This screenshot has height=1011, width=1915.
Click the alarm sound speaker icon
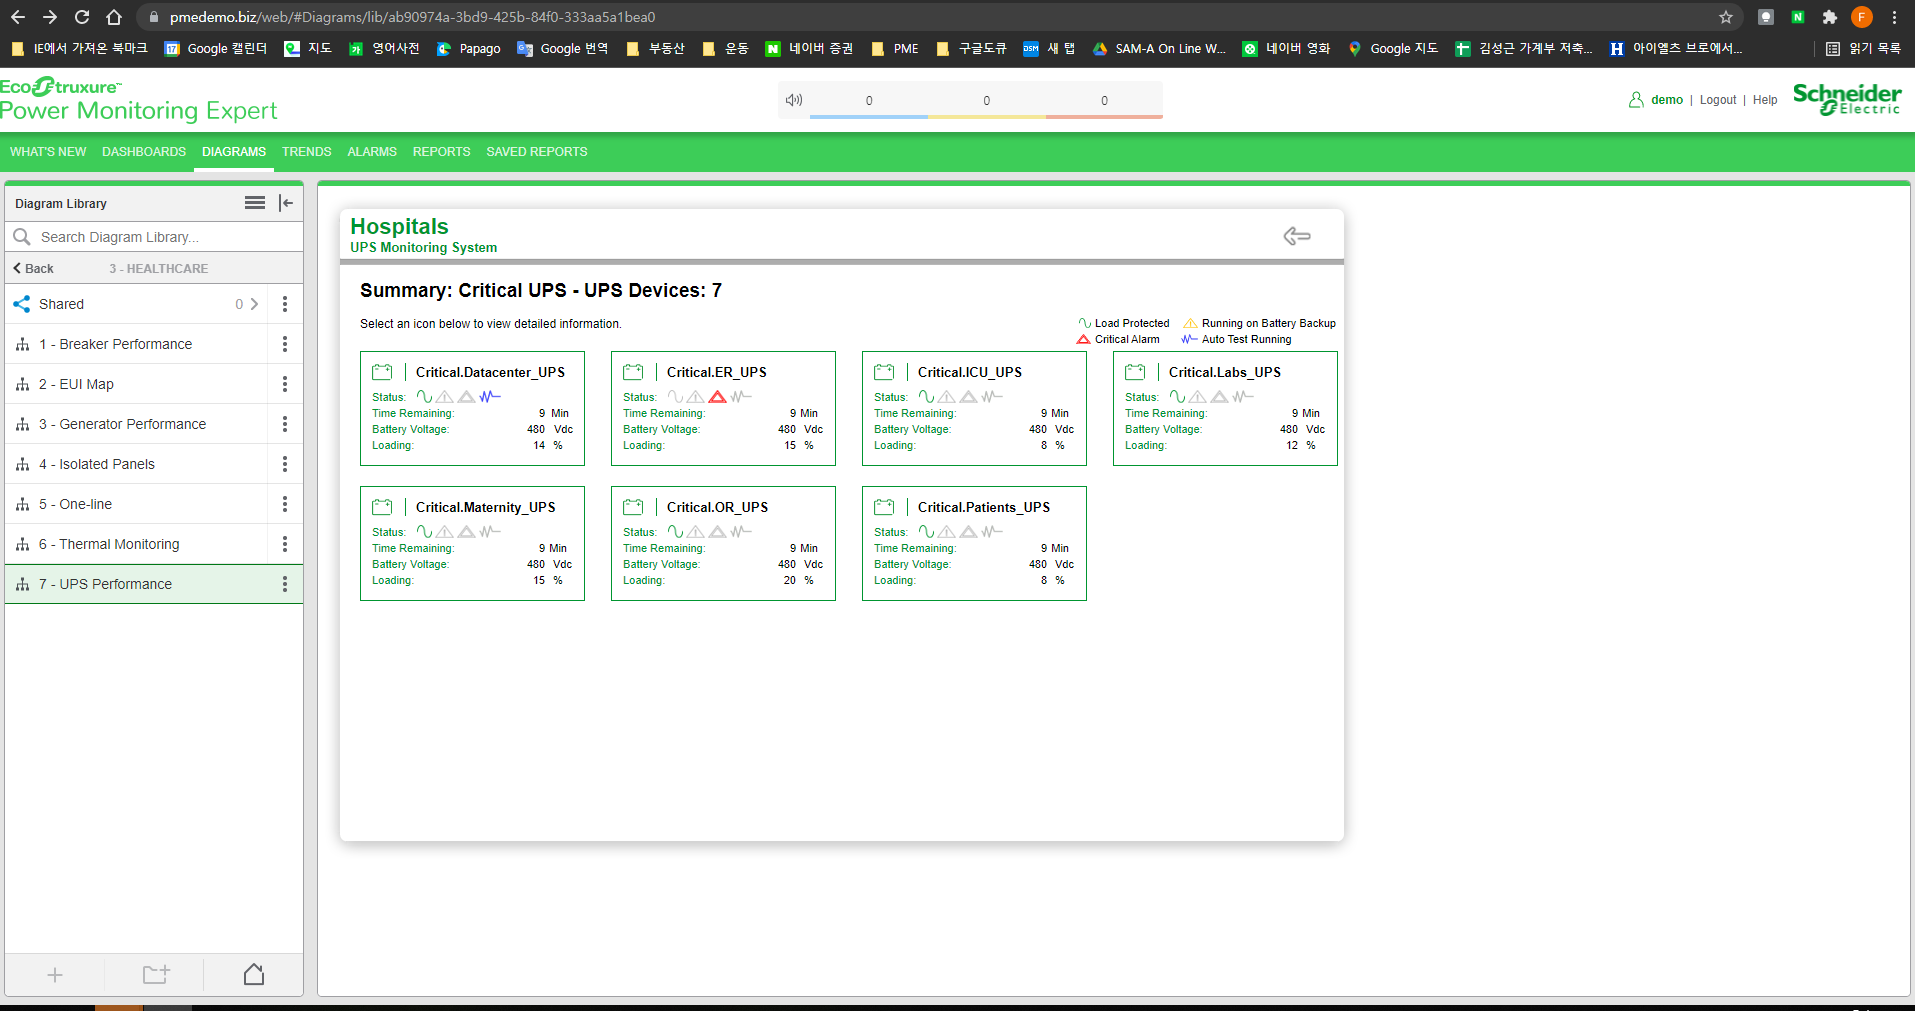[794, 100]
